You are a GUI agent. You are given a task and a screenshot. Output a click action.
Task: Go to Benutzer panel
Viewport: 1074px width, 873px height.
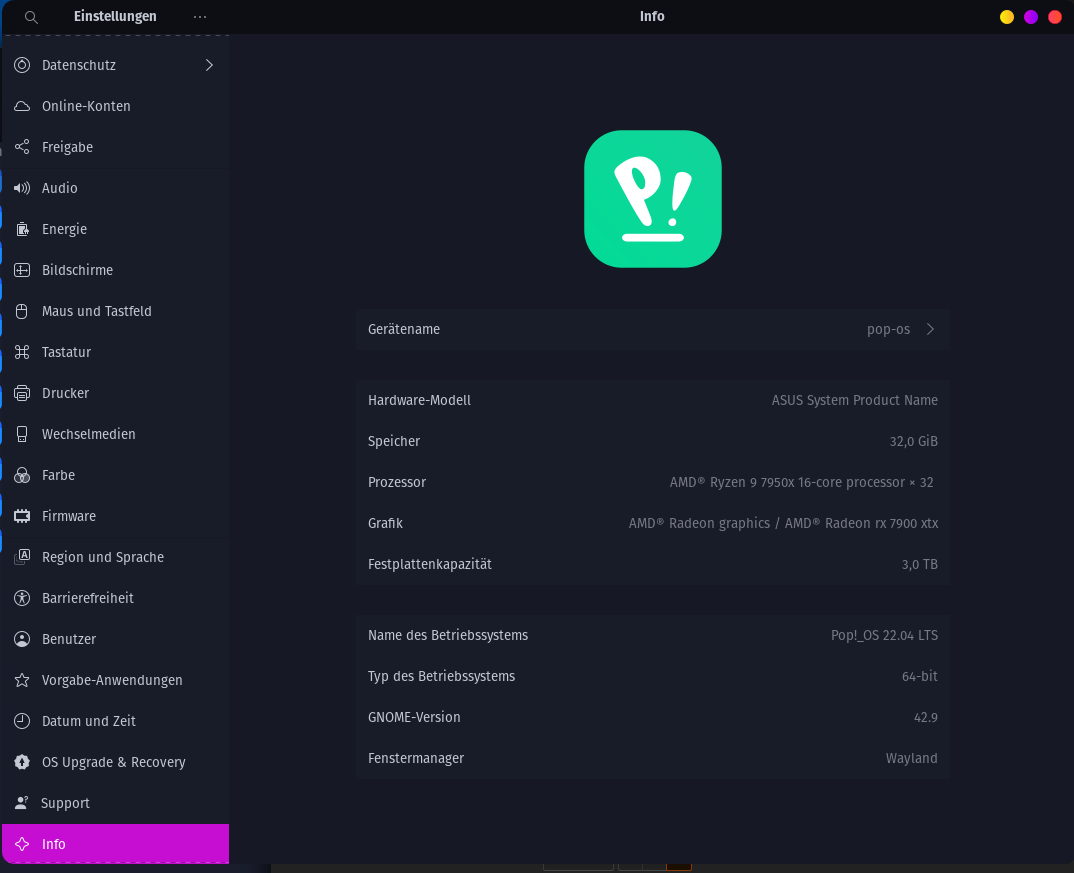[116, 640]
